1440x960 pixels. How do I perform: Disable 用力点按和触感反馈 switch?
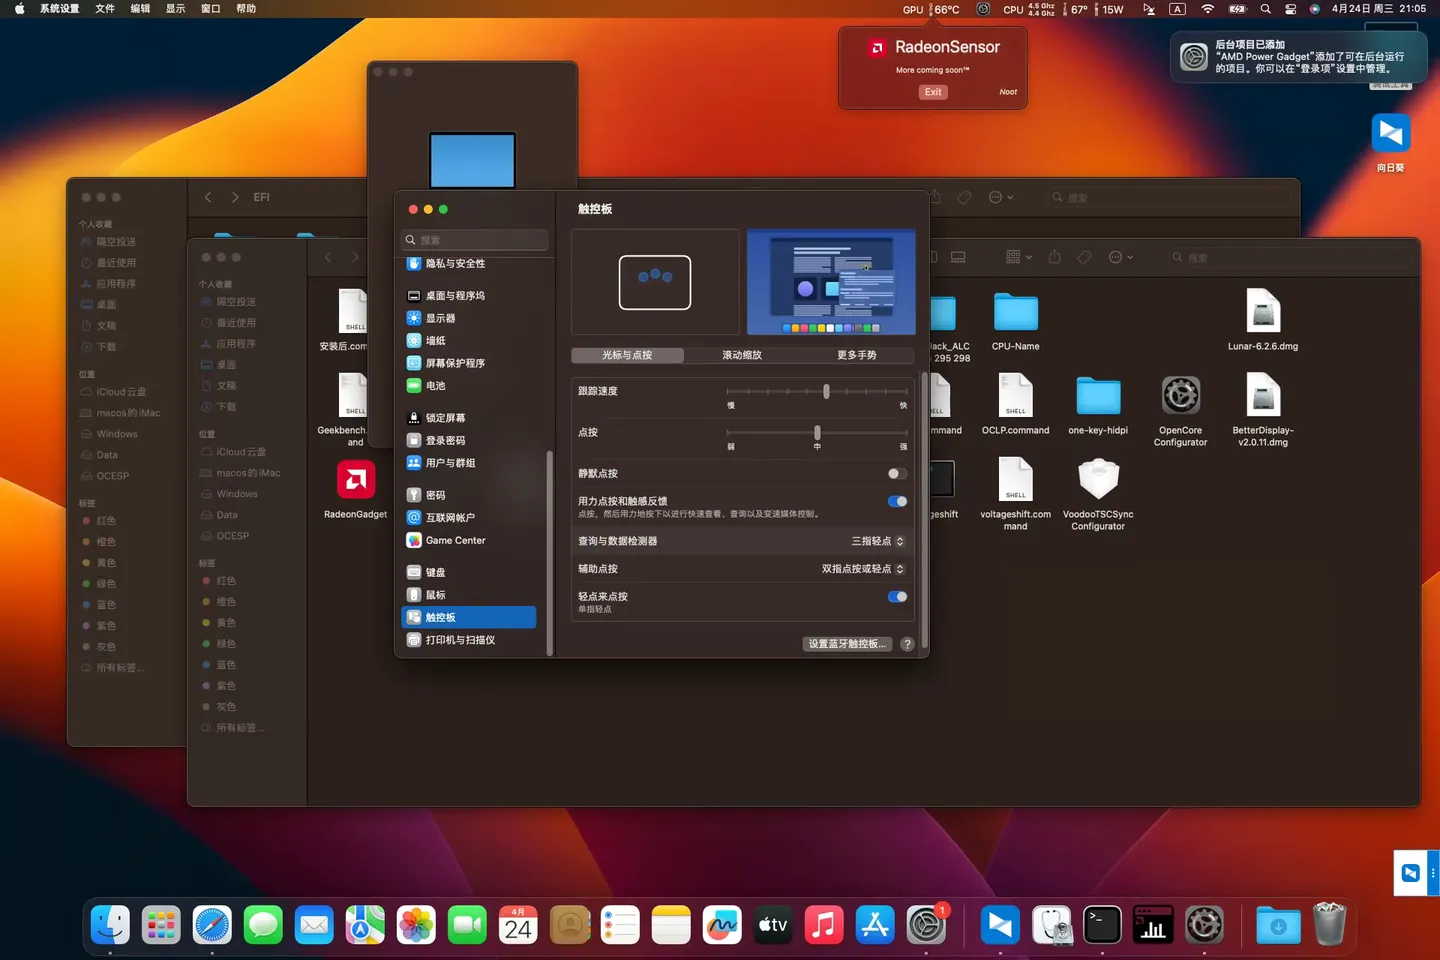point(897,502)
